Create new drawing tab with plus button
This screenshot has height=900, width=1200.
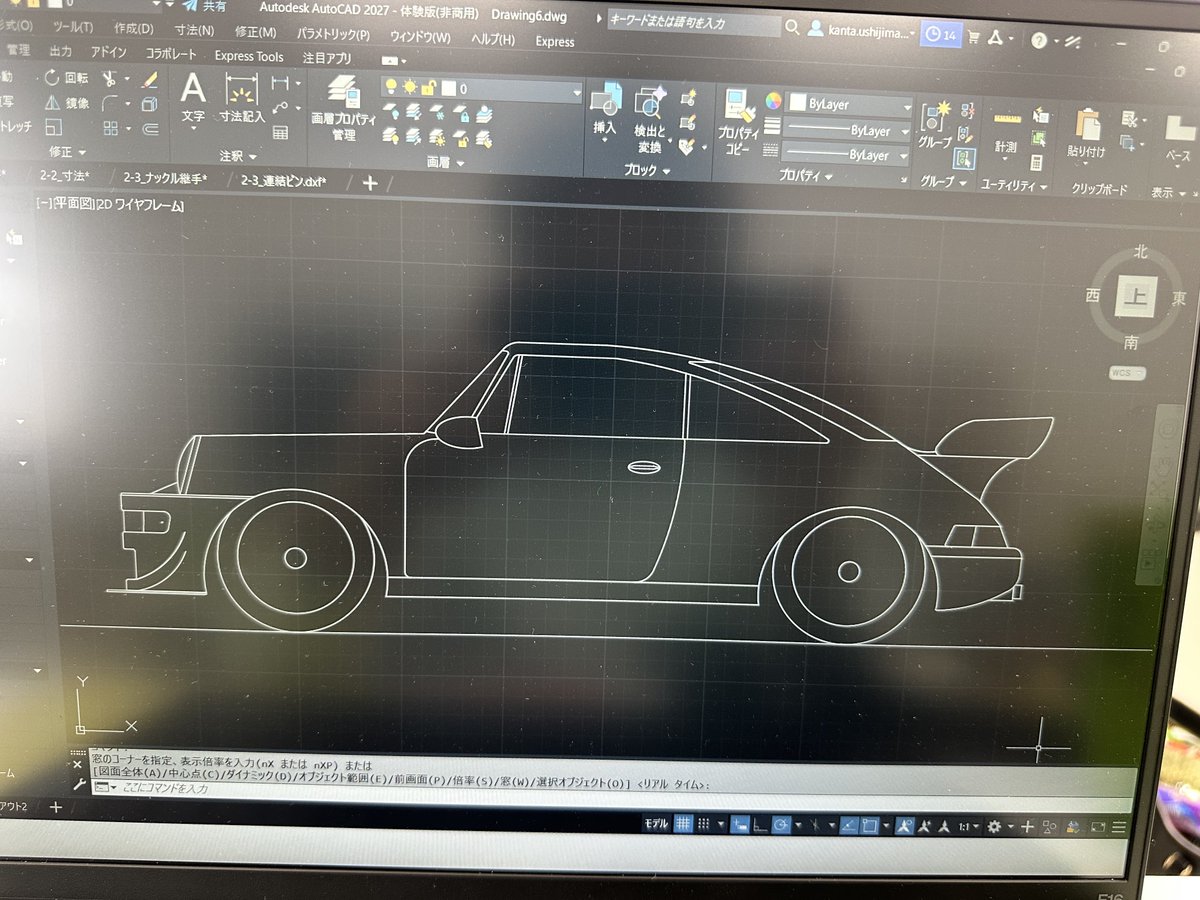370,183
